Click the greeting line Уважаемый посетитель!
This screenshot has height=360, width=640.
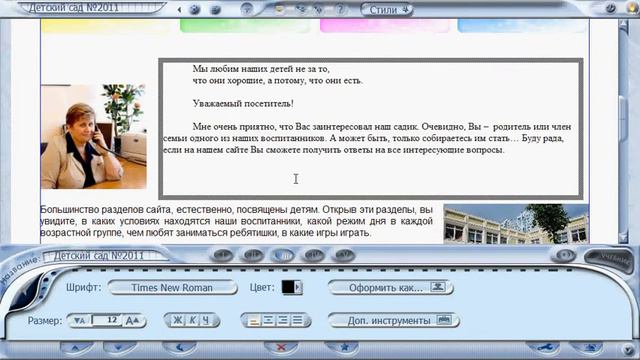(x=243, y=104)
